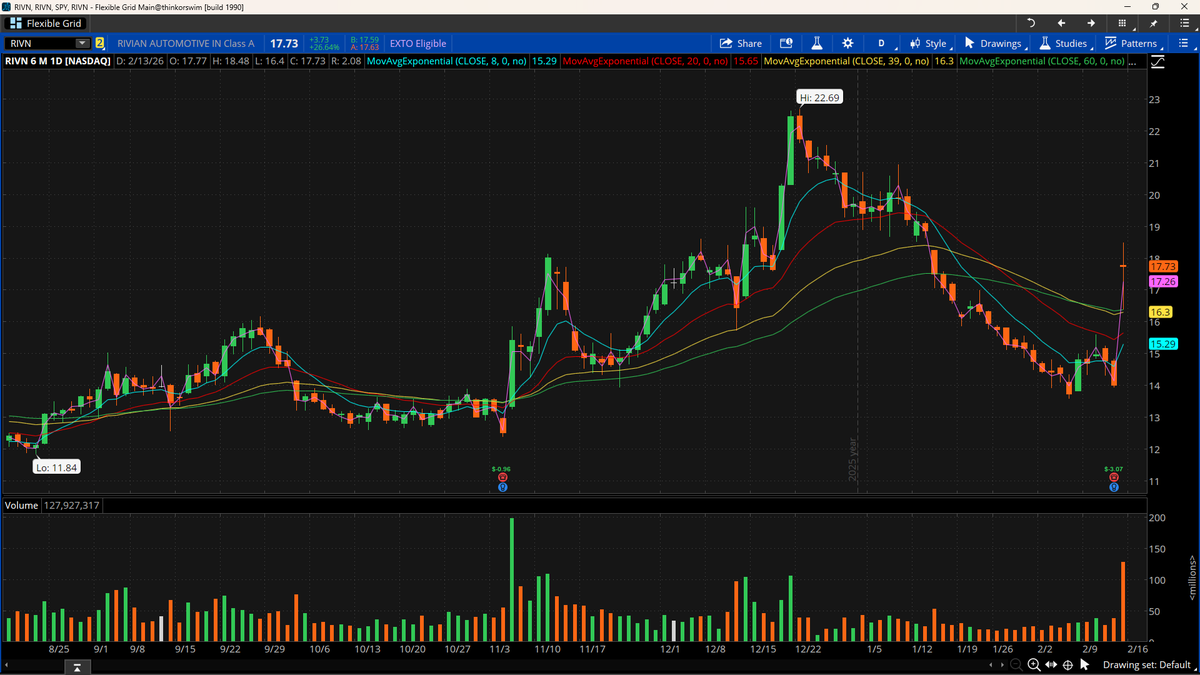Toggle the chart scale icon at top right

click(1157, 62)
